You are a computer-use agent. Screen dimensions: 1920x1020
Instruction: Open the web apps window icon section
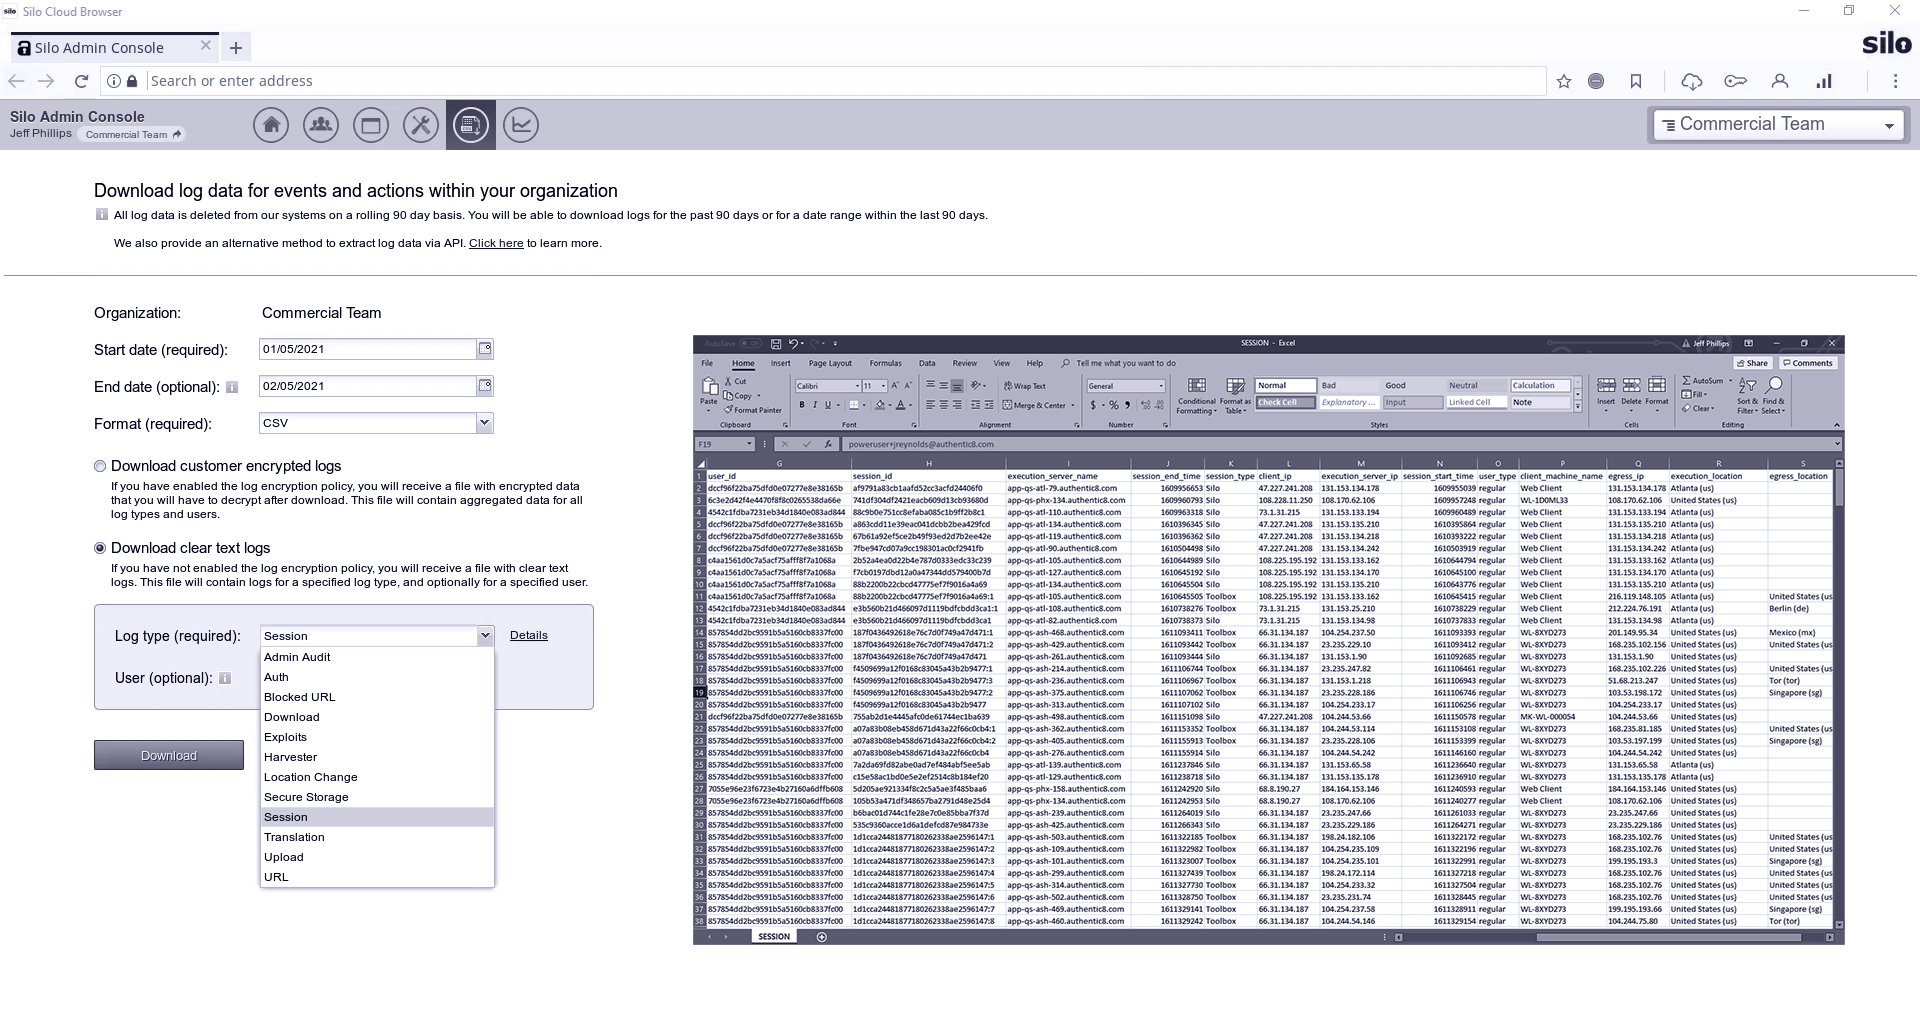coord(371,125)
